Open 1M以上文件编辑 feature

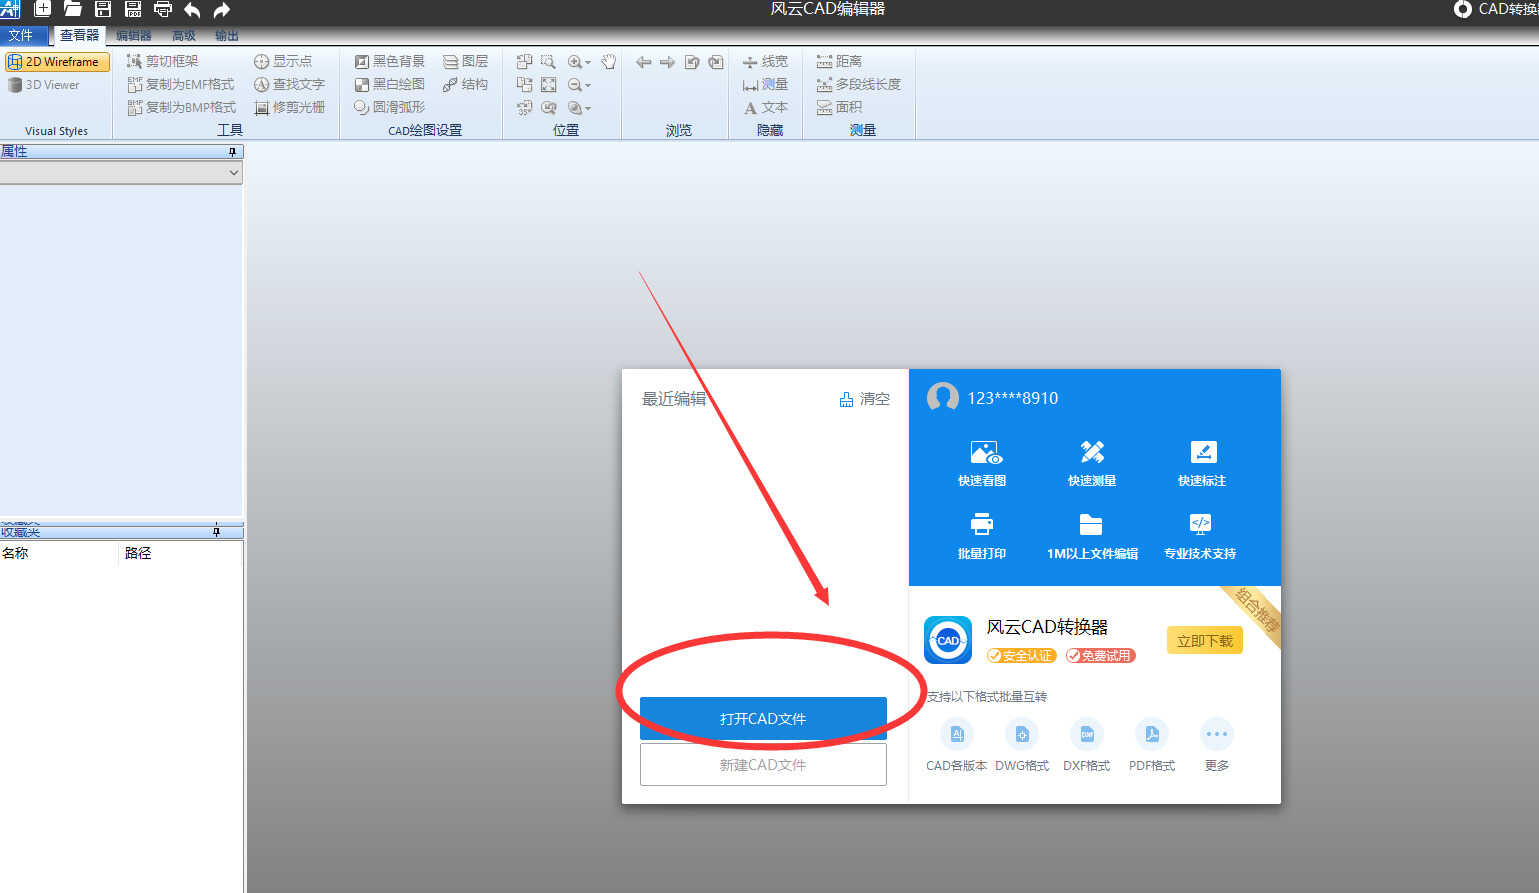click(x=1092, y=536)
